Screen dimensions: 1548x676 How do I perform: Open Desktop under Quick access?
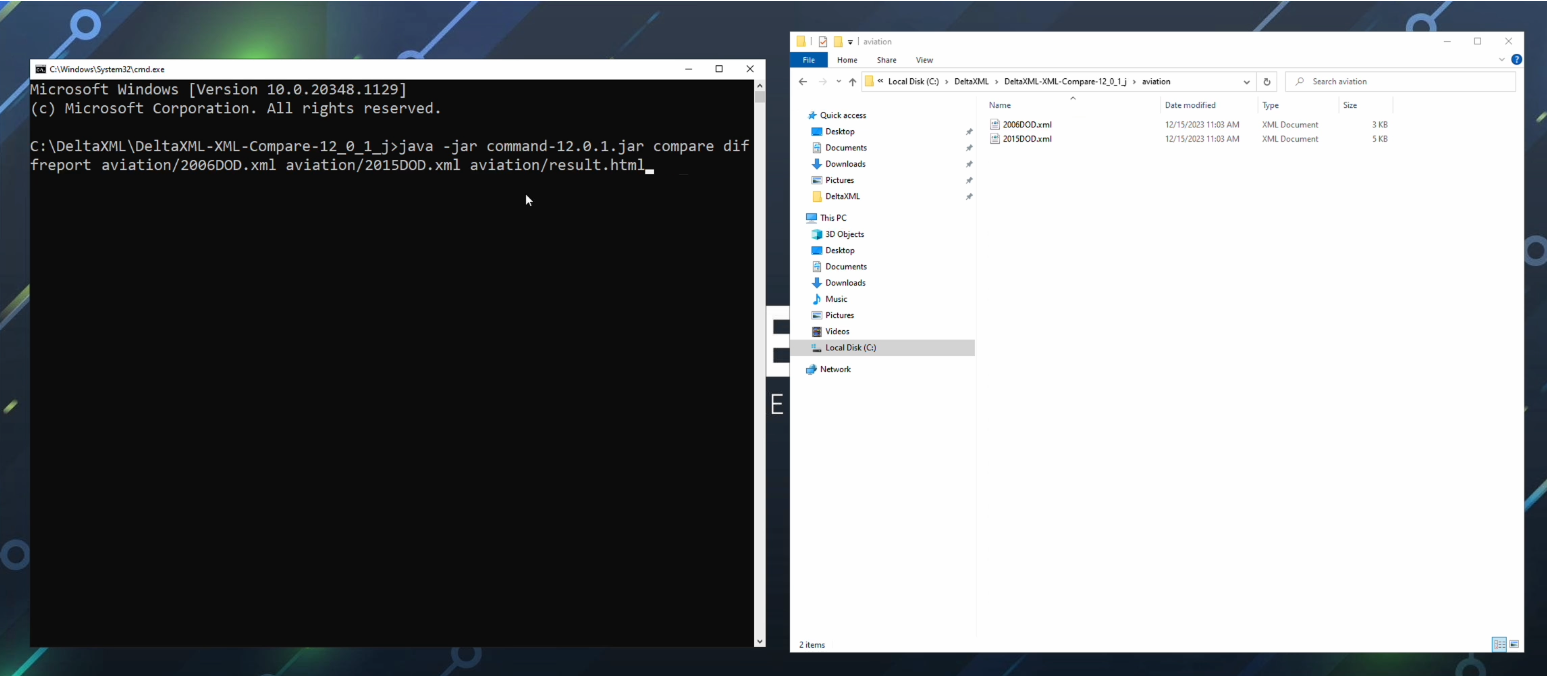pos(840,132)
